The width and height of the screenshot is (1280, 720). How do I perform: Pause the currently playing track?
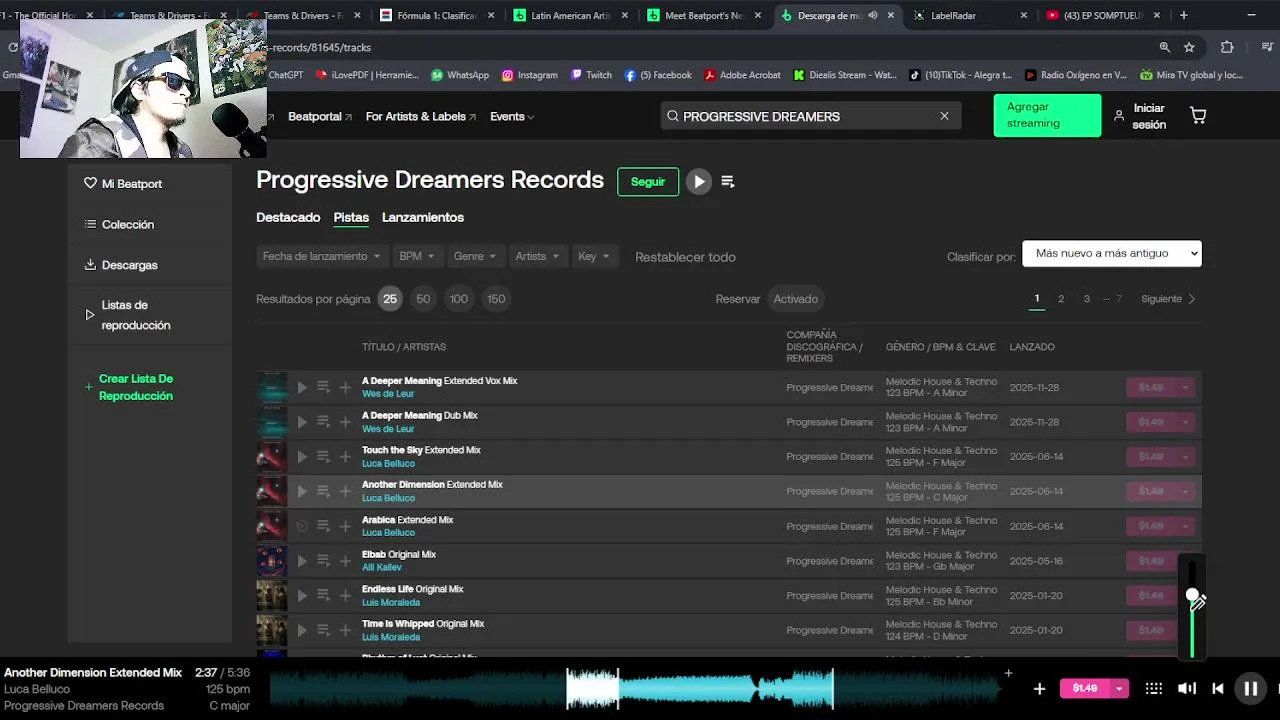1250,688
